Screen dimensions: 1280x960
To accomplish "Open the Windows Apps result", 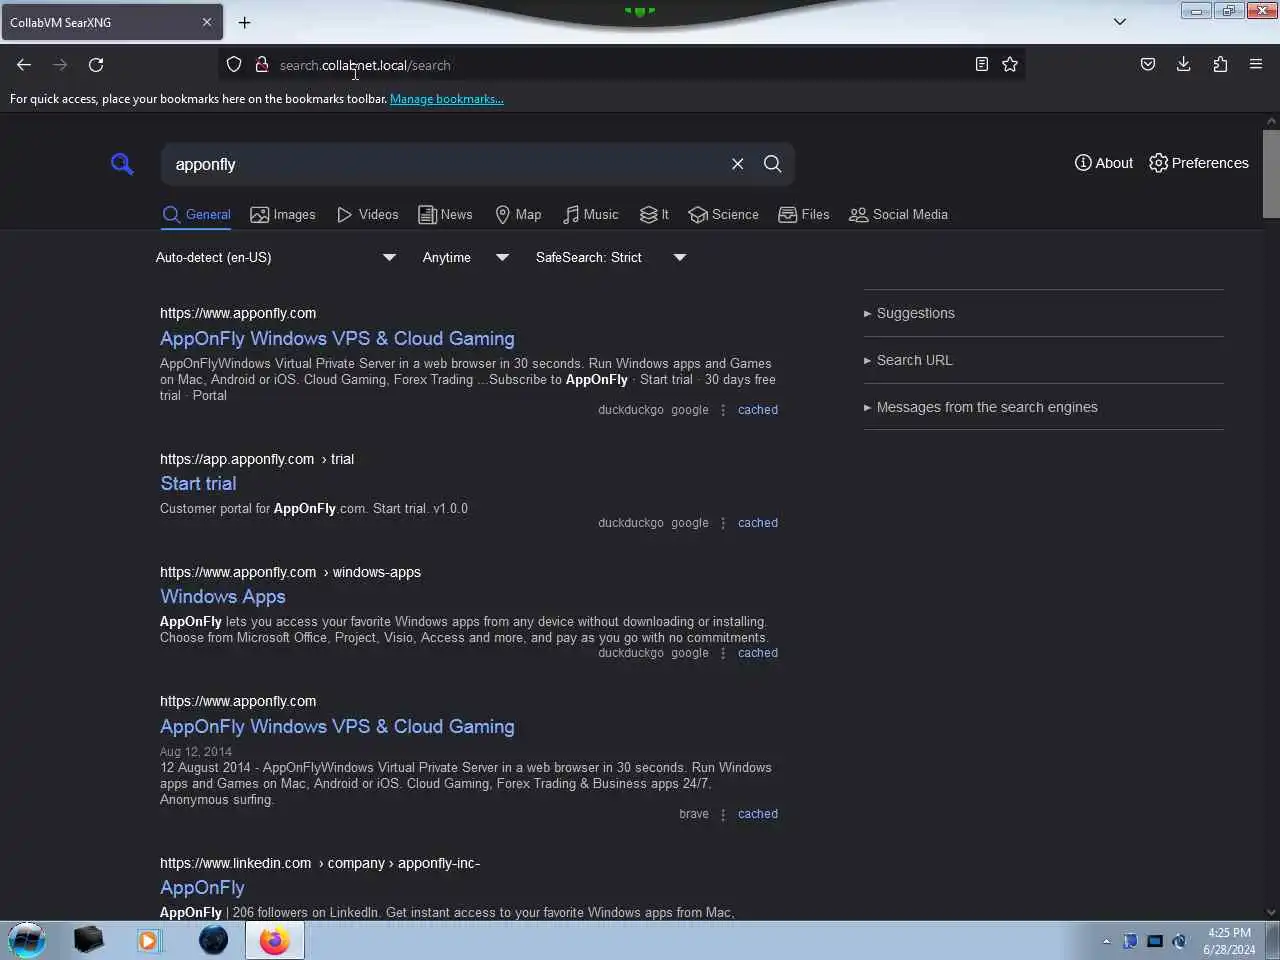I will (x=223, y=597).
